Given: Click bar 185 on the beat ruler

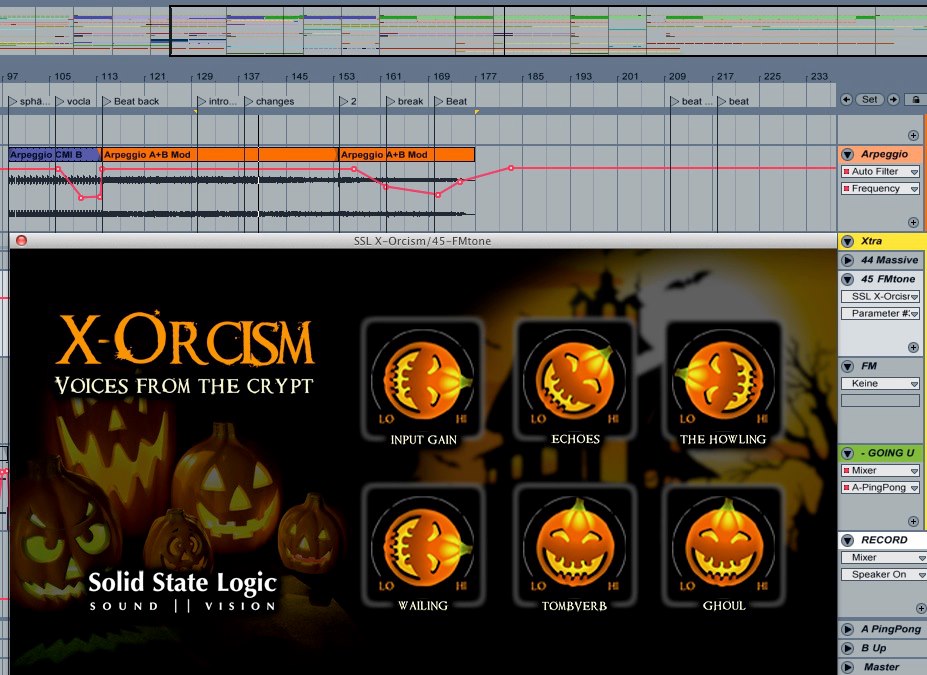Looking at the screenshot, I should click(535, 76).
